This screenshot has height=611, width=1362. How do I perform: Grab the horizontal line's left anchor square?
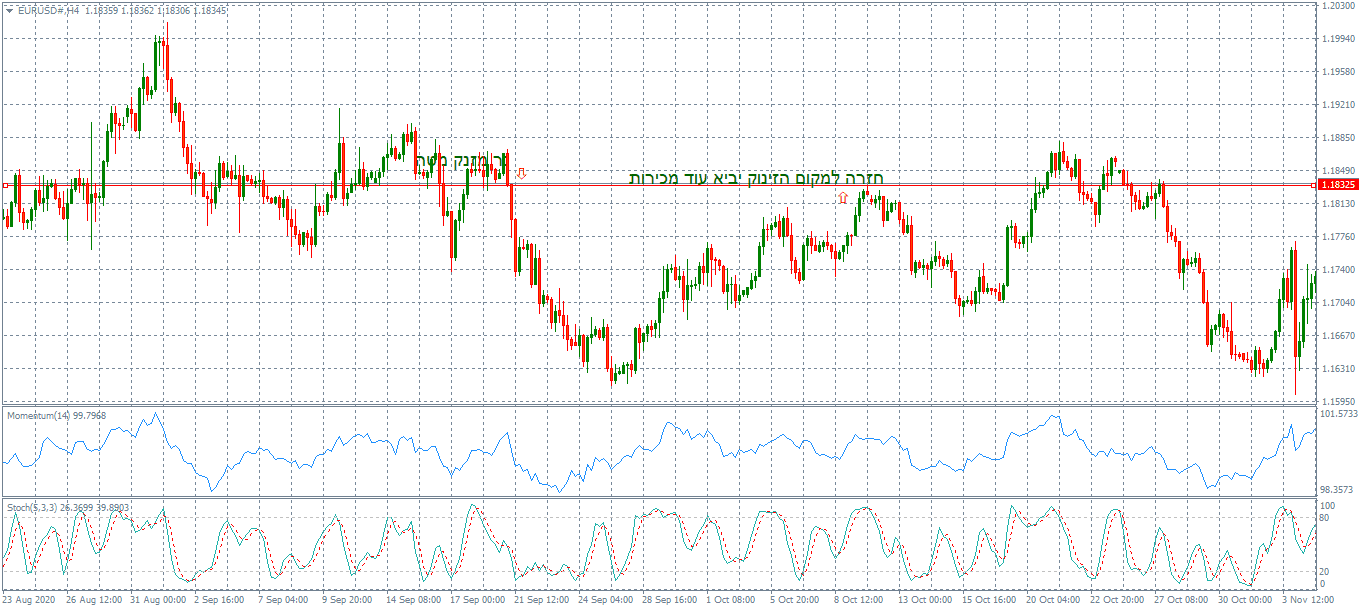coord(5,185)
